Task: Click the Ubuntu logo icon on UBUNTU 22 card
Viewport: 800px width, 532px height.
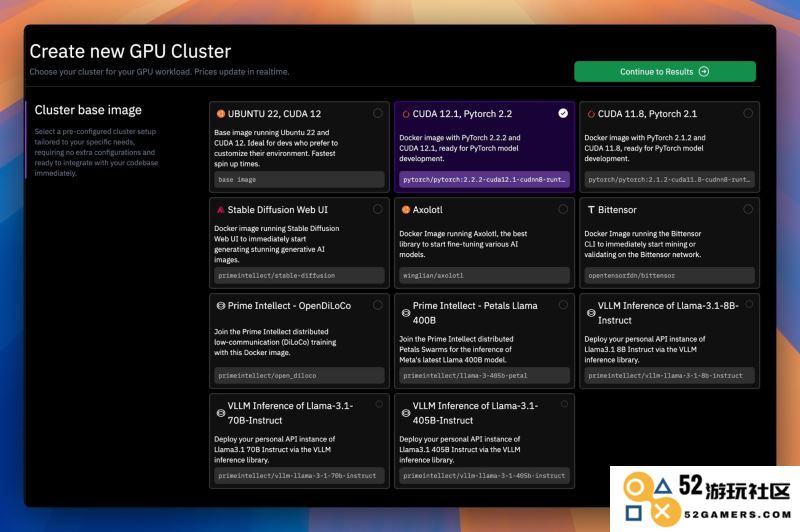Action: (x=221, y=114)
